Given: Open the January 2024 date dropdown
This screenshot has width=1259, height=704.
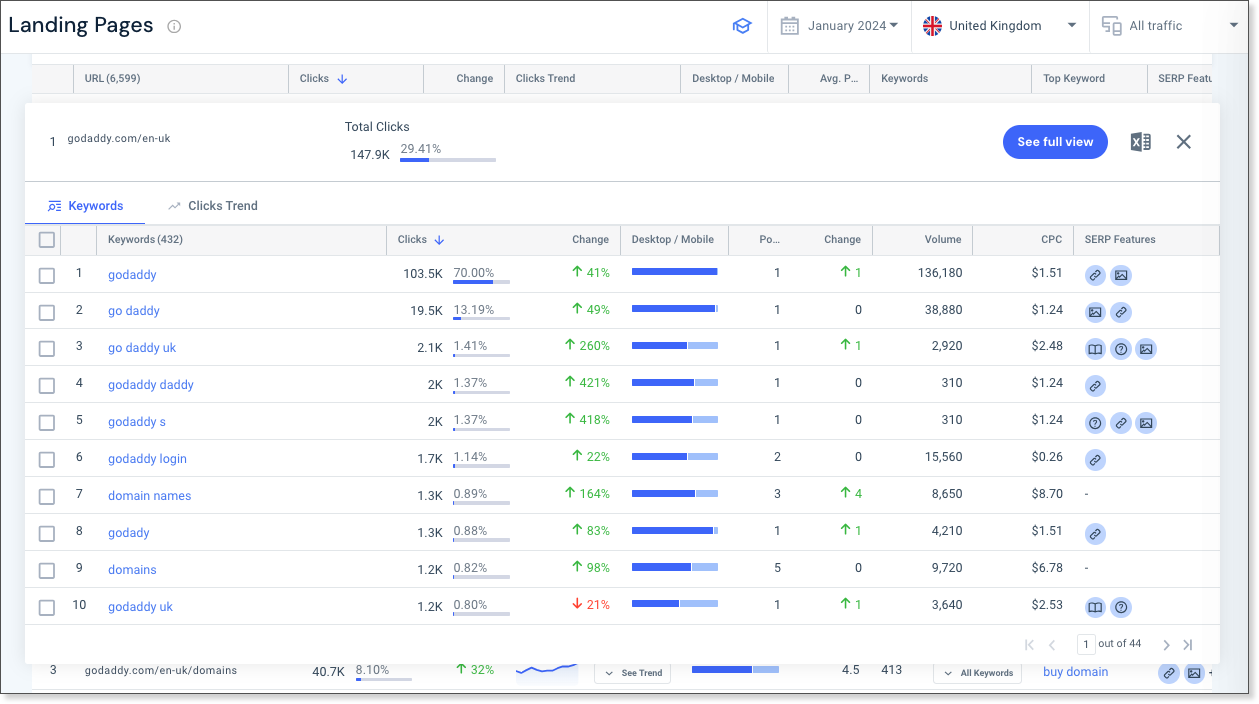Looking at the screenshot, I should tap(839, 26).
